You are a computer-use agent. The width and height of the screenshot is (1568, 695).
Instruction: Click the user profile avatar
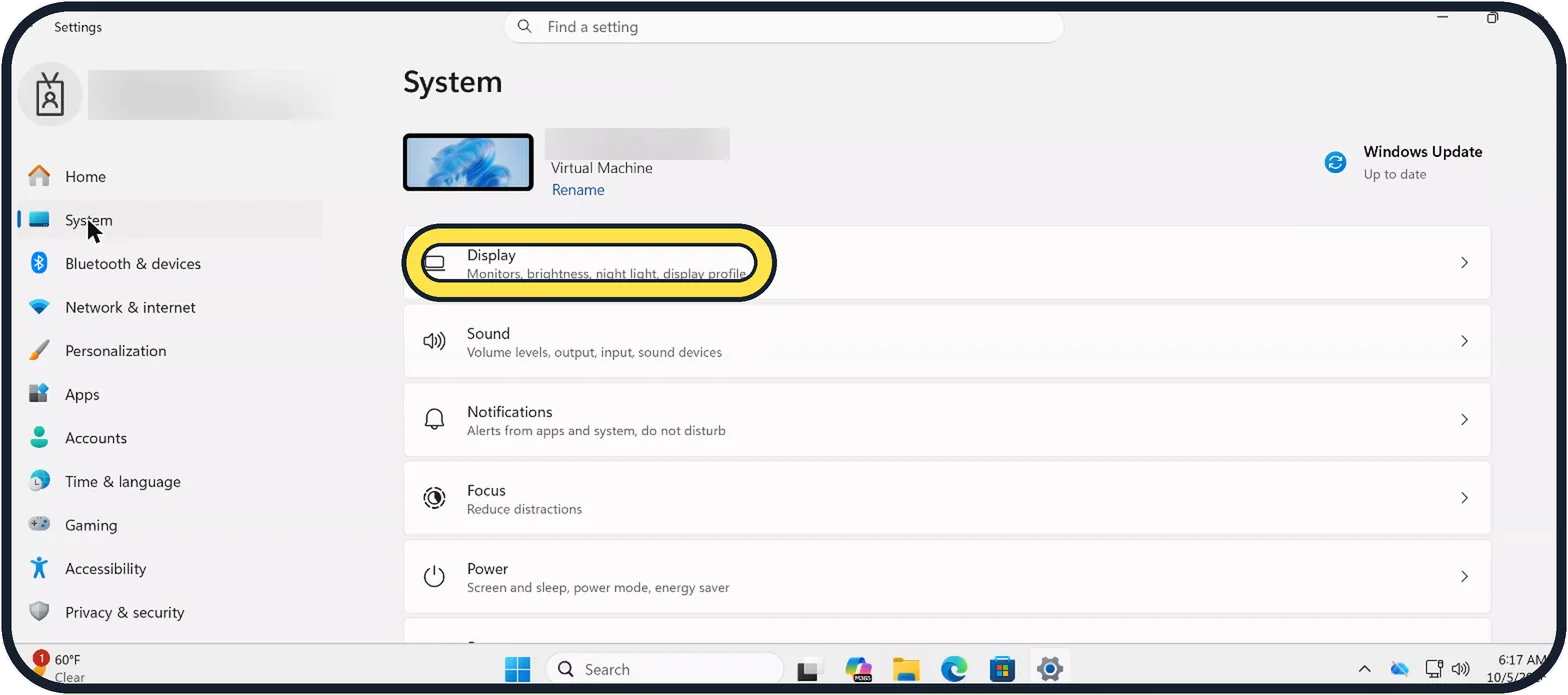coord(50,95)
